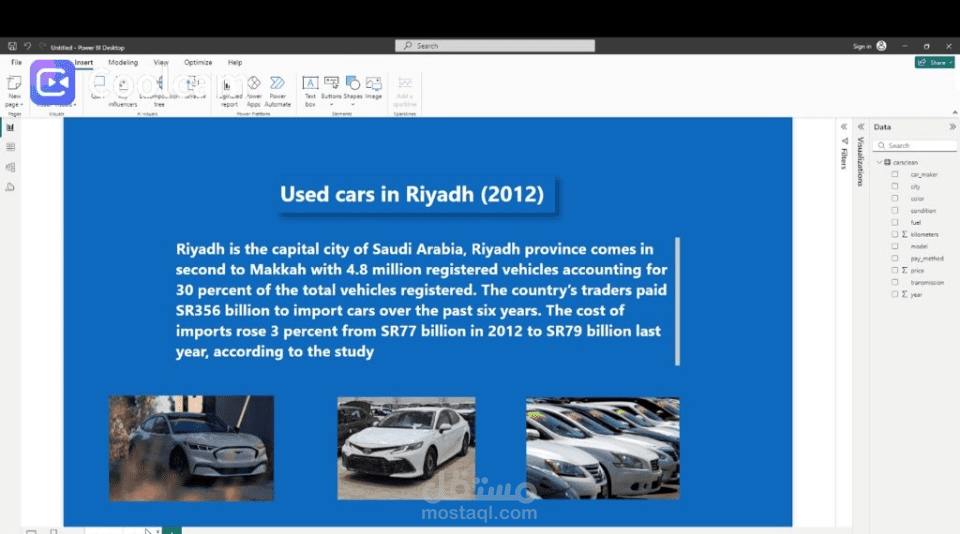This screenshot has height=534, width=960.
Task: Click the Sign in link
Action: 862,47
